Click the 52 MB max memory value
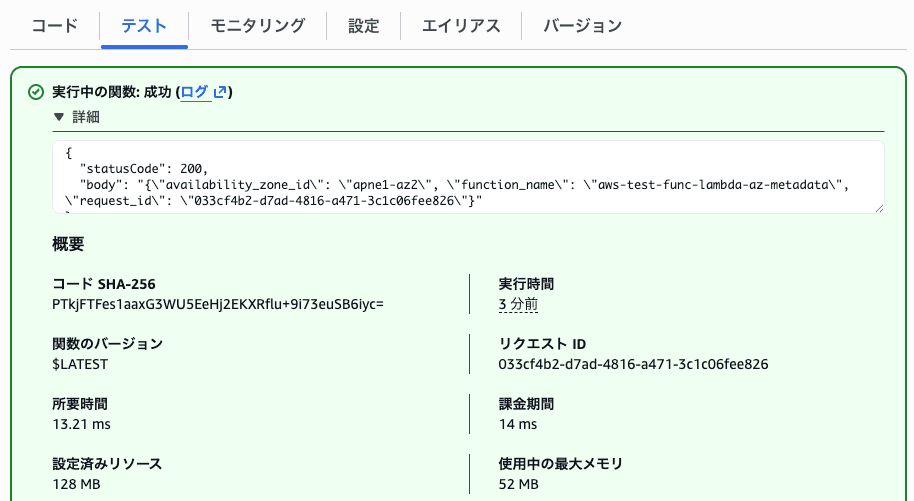Viewport: 914px width, 501px height. [x=518, y=484]
